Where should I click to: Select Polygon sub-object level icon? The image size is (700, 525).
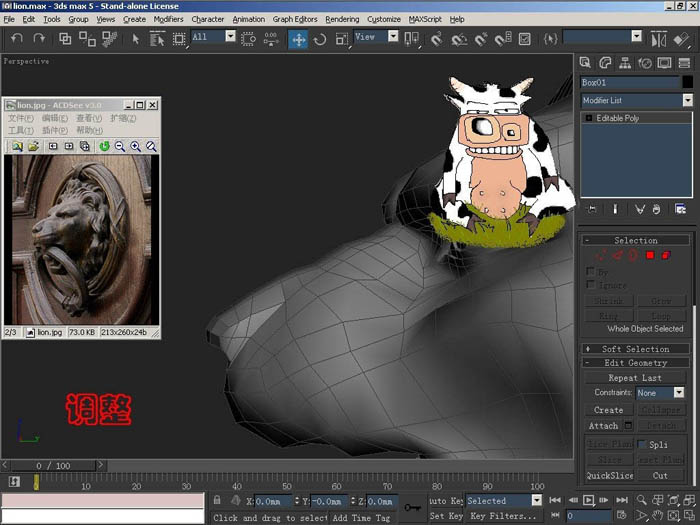tap(650, 255)
